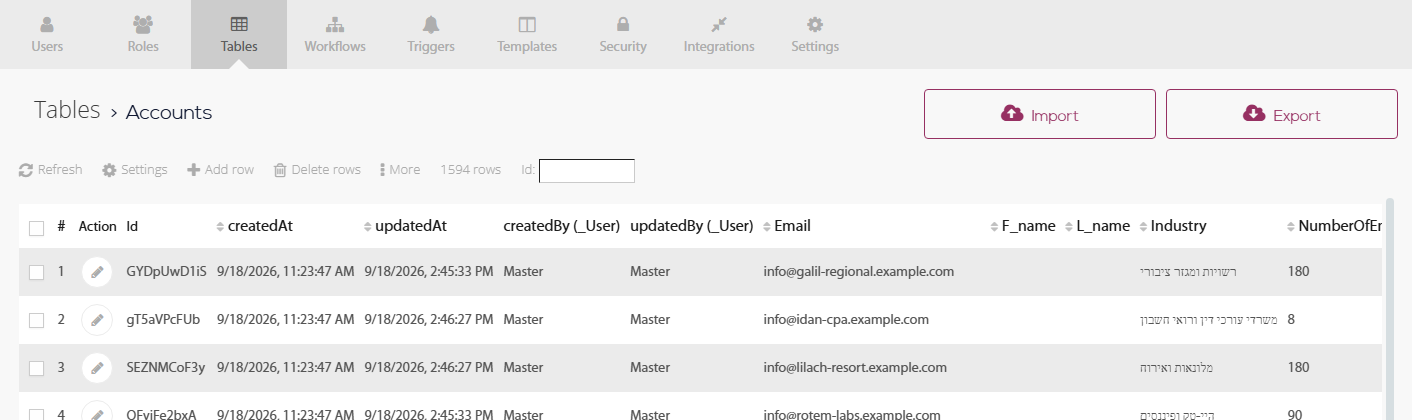Open the More actions menu
The image size is (1412, 420).
(x=400, y=170)
